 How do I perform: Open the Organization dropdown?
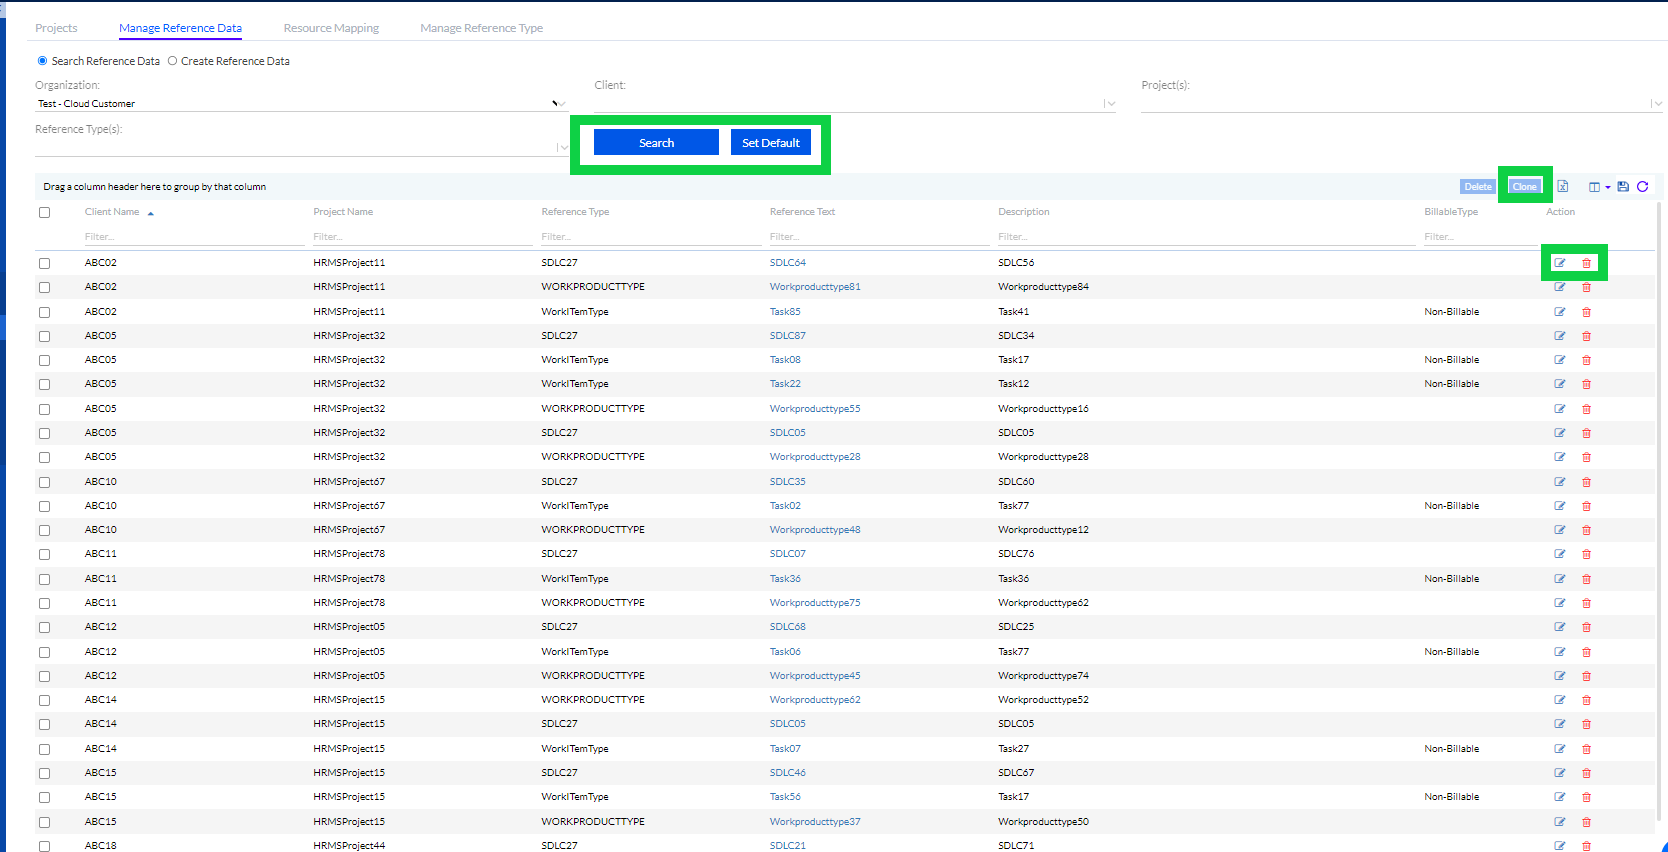300,103
